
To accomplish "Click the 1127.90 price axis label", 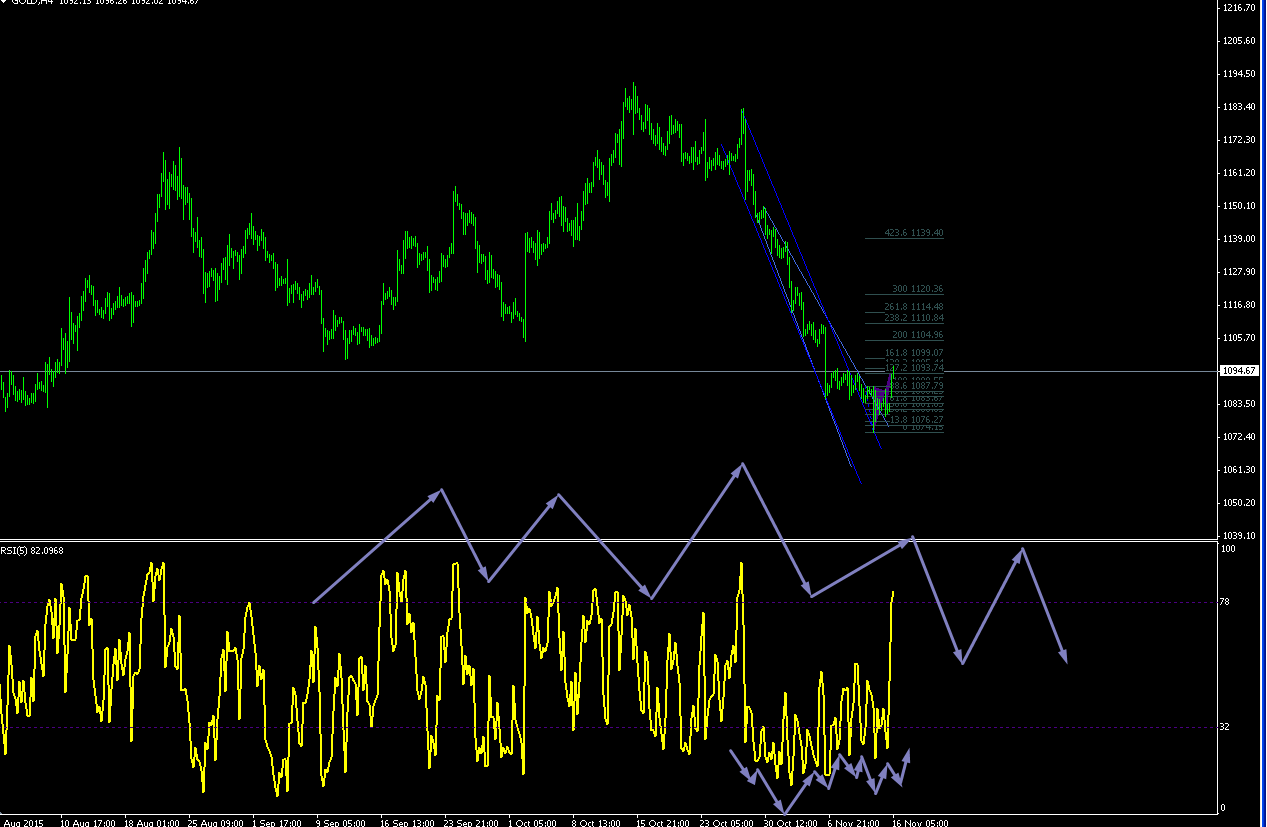I will (1241, 271).
